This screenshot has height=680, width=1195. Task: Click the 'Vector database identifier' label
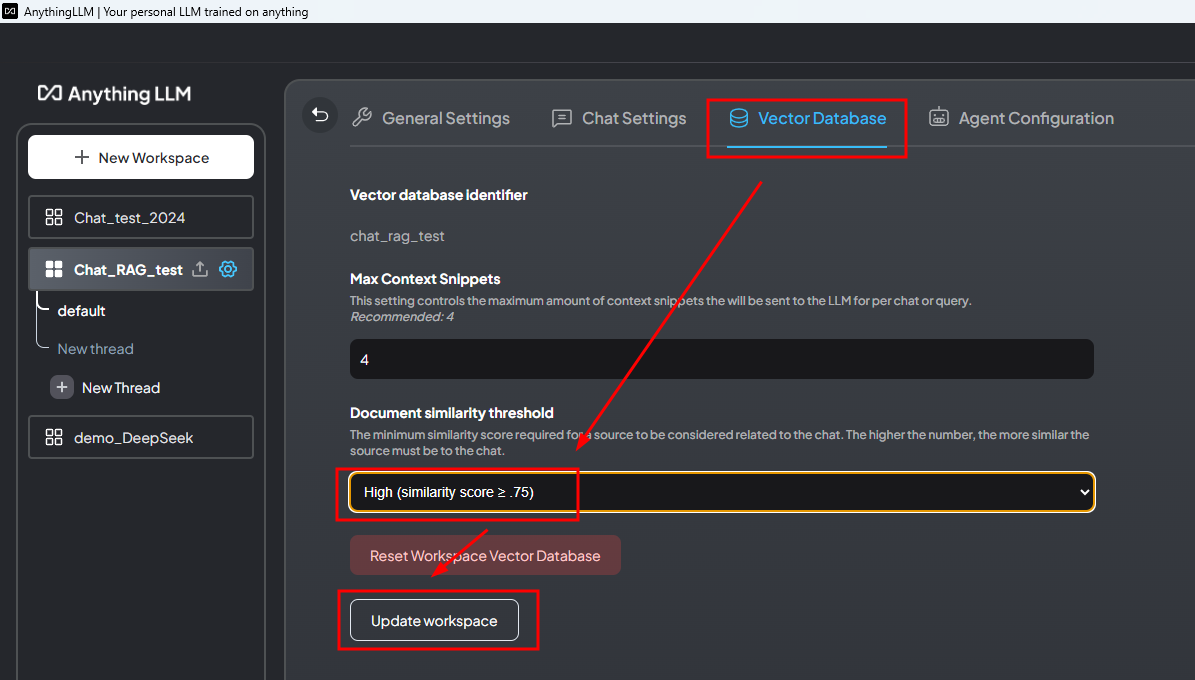438,194
